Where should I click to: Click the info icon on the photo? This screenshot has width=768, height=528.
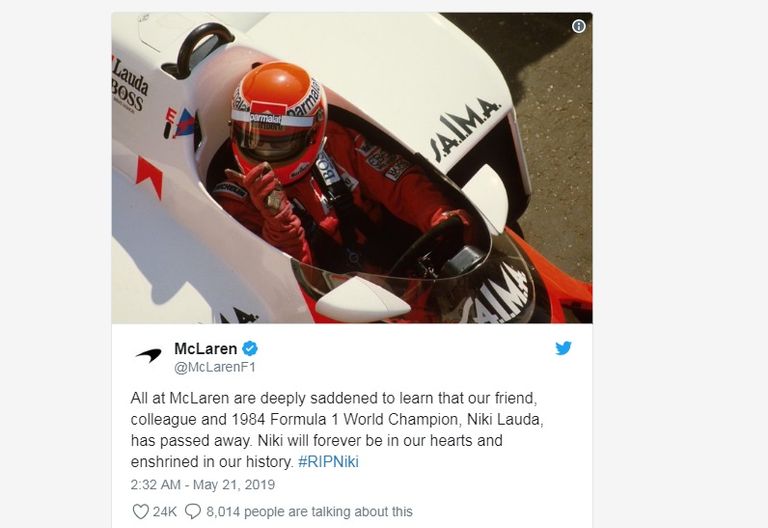coord(578,26)
